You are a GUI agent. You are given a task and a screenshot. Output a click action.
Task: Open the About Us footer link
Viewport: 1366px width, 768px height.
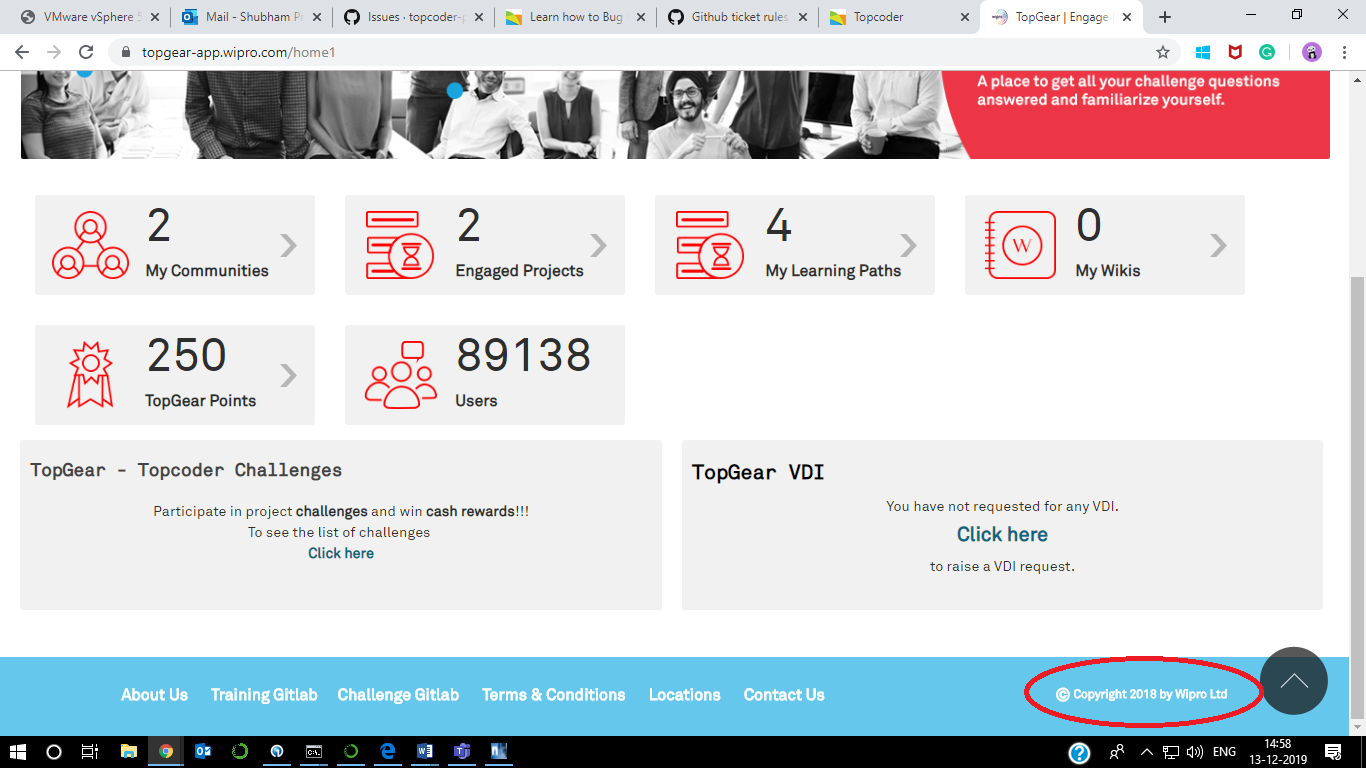tap(154, 695)
